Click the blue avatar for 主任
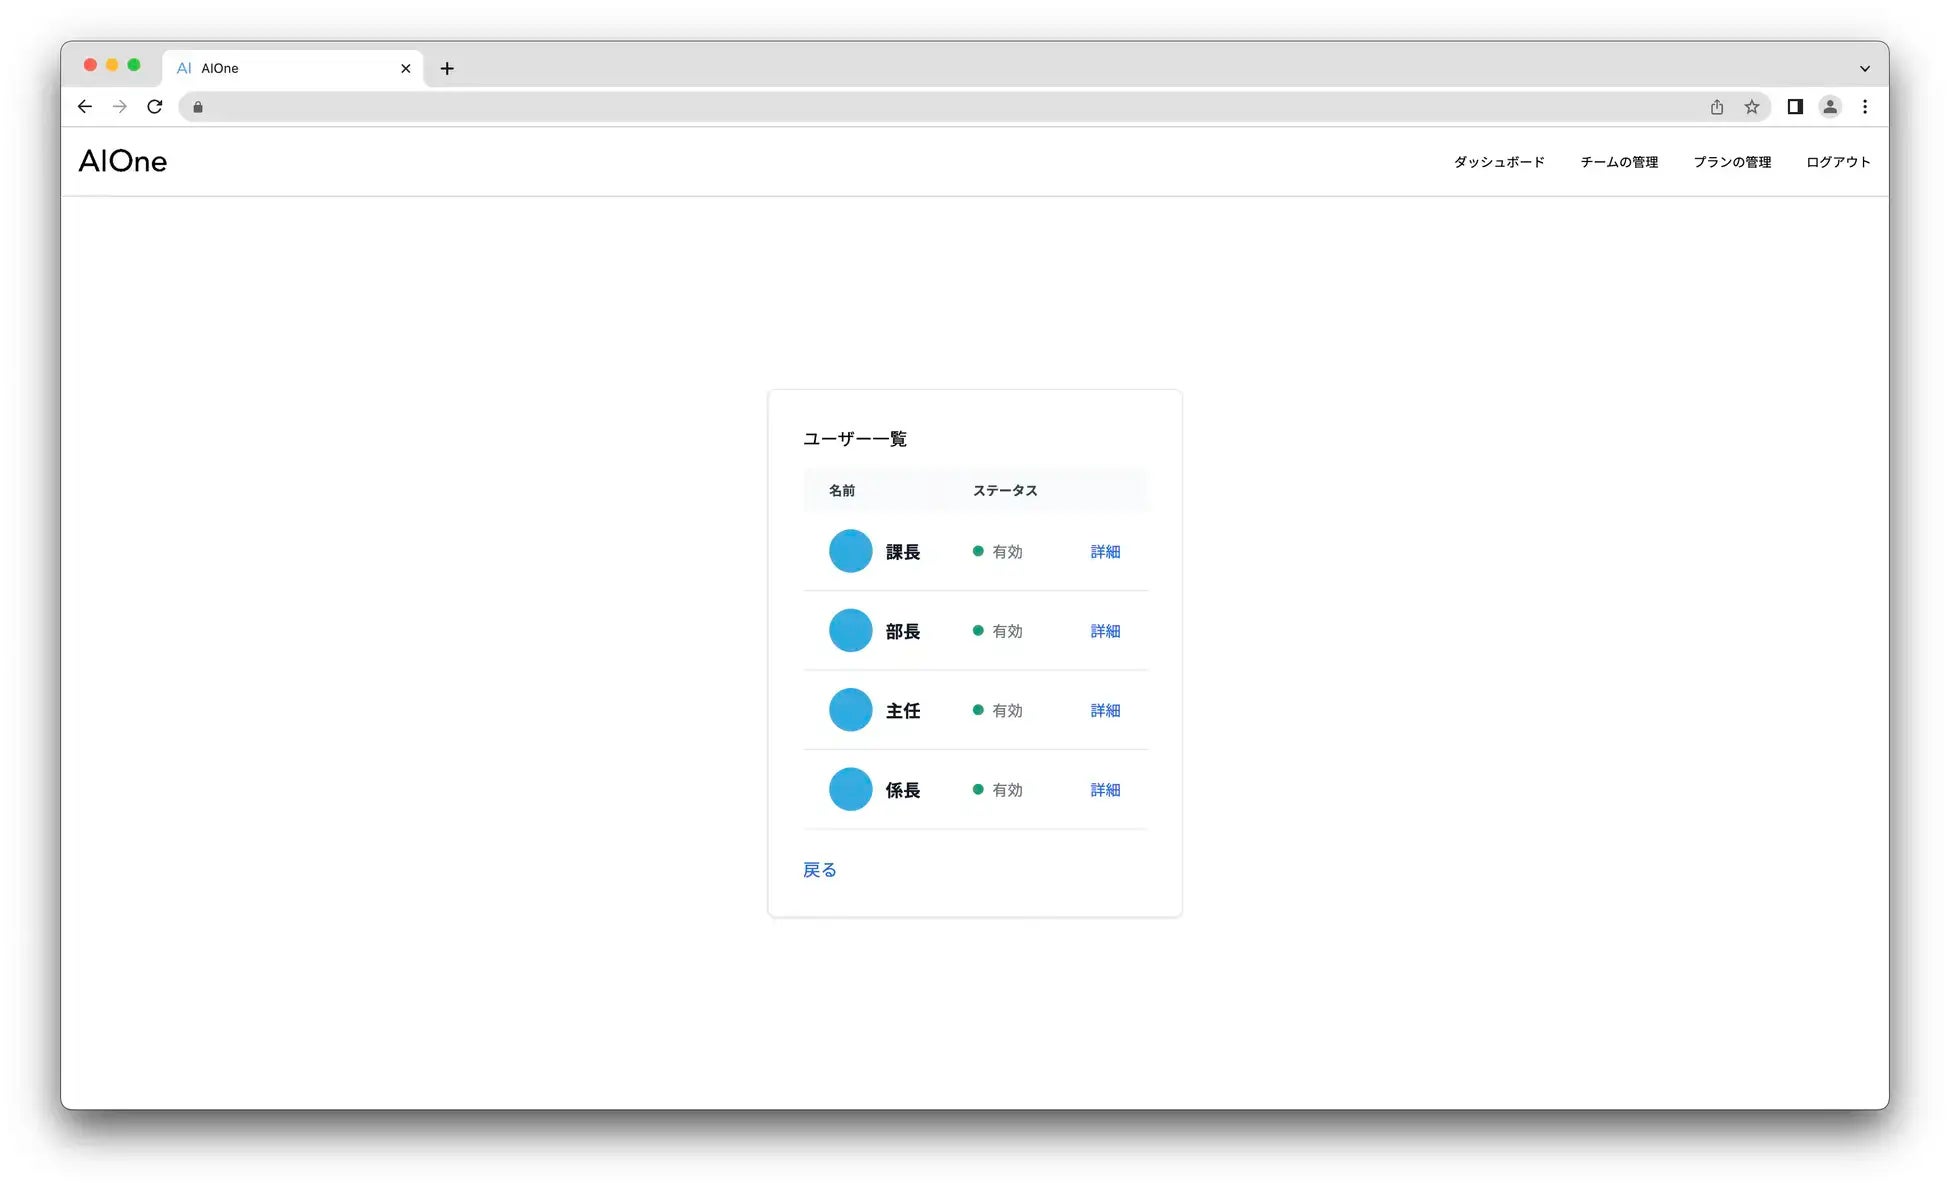 click(x=850, y=710)
